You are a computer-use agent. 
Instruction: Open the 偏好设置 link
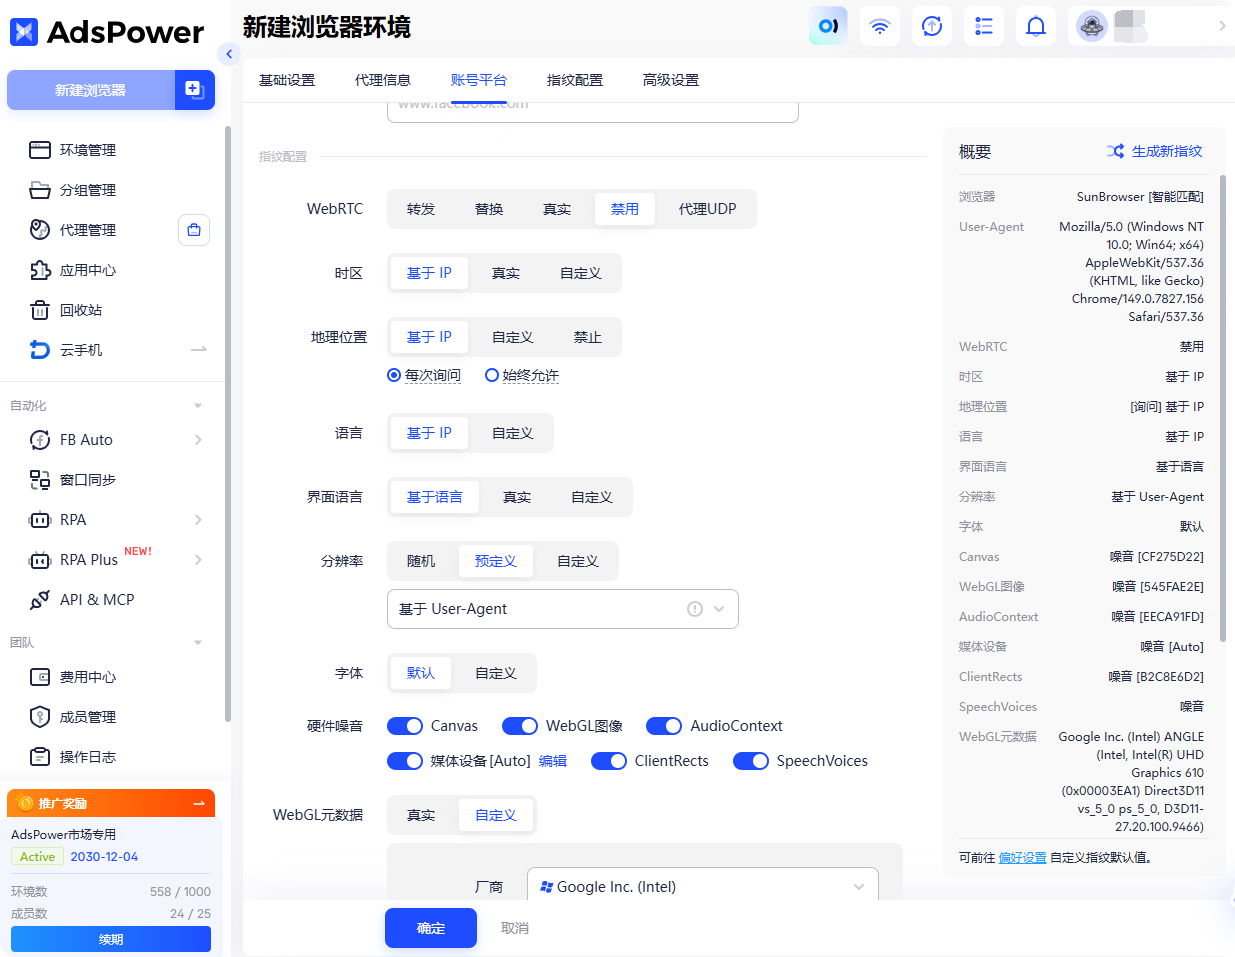pos(1022,858)
